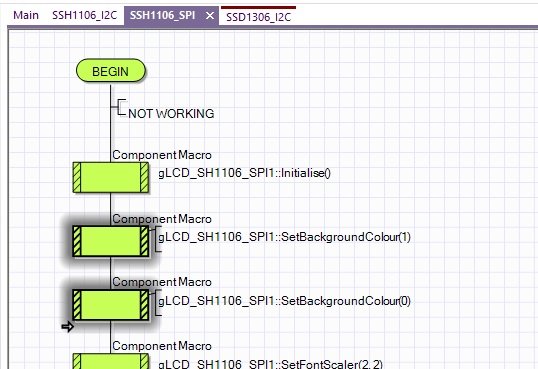Activate the SSH1106_SPI tab
The height and width of the screenshot is (369, 538).
tap(162, 15)
